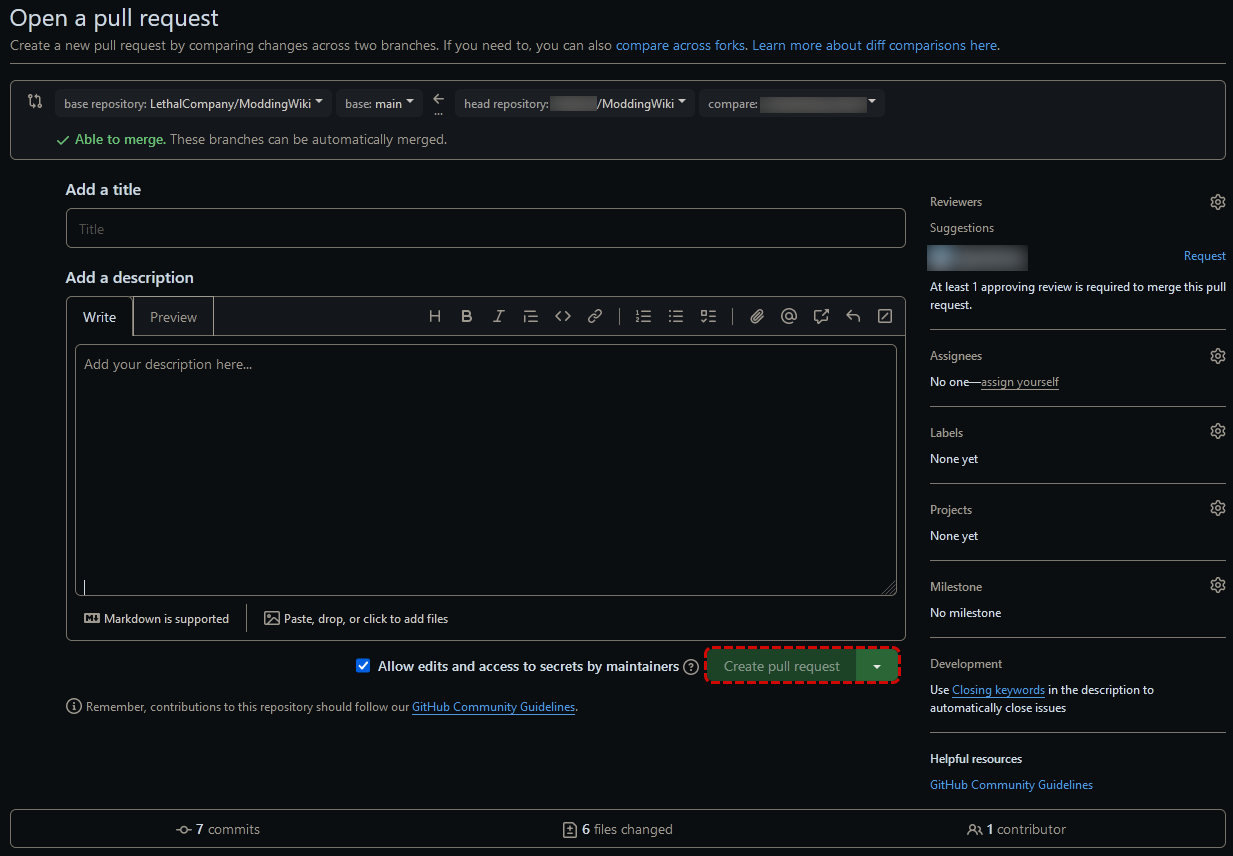This screenshot has height=856, width=1233.
Task: Expand the compare branch selector
Action: pyautogui.click(x=791, y=103)
